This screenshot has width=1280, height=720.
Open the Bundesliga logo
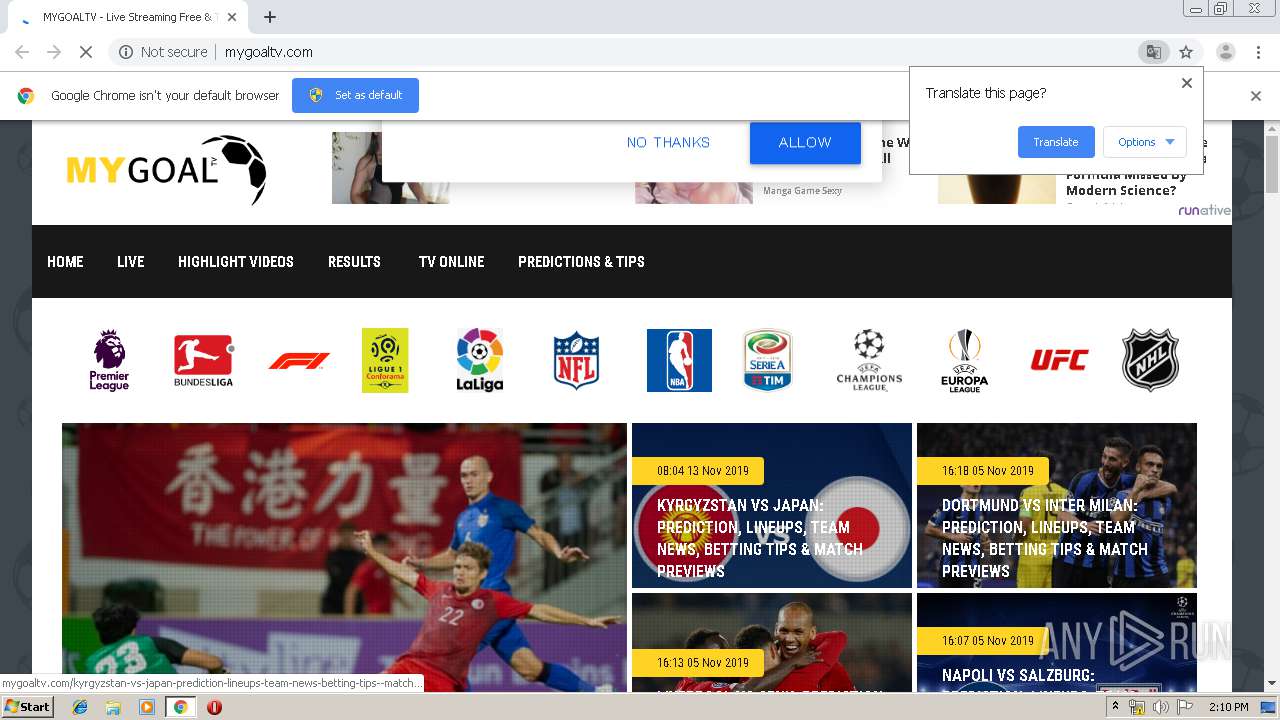coord(203,360)
